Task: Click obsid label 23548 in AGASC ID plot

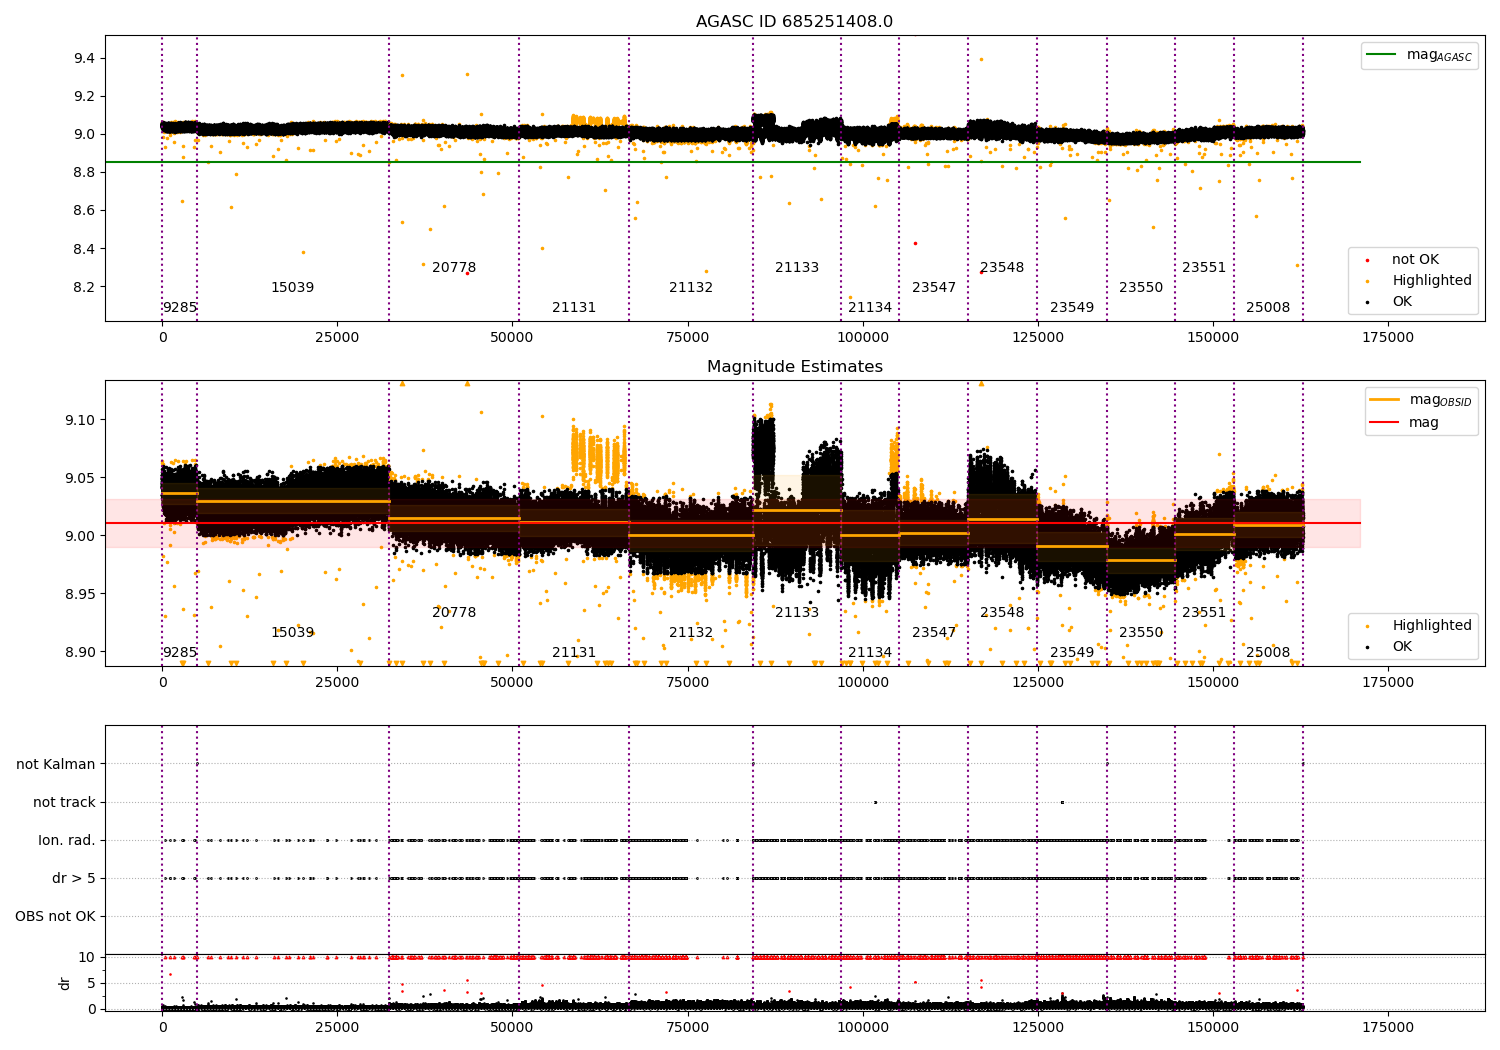Action: tap(1002, 268)
